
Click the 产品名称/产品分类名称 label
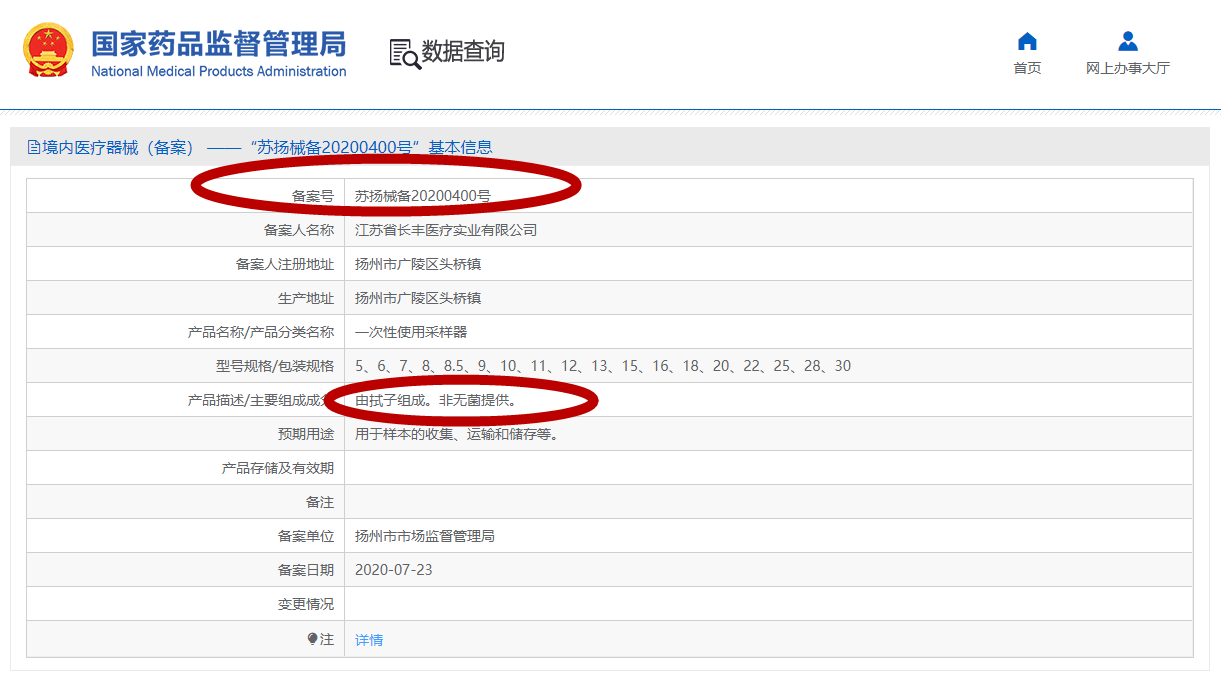261,332
